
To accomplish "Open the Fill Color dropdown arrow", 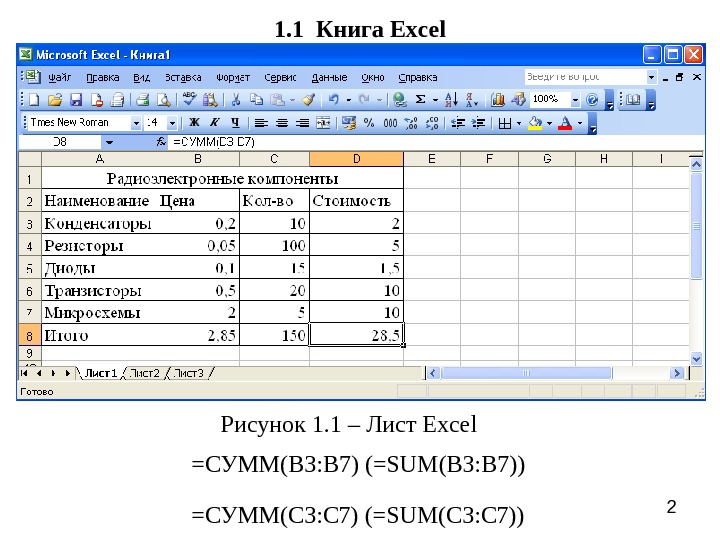I will click(549, 123).
